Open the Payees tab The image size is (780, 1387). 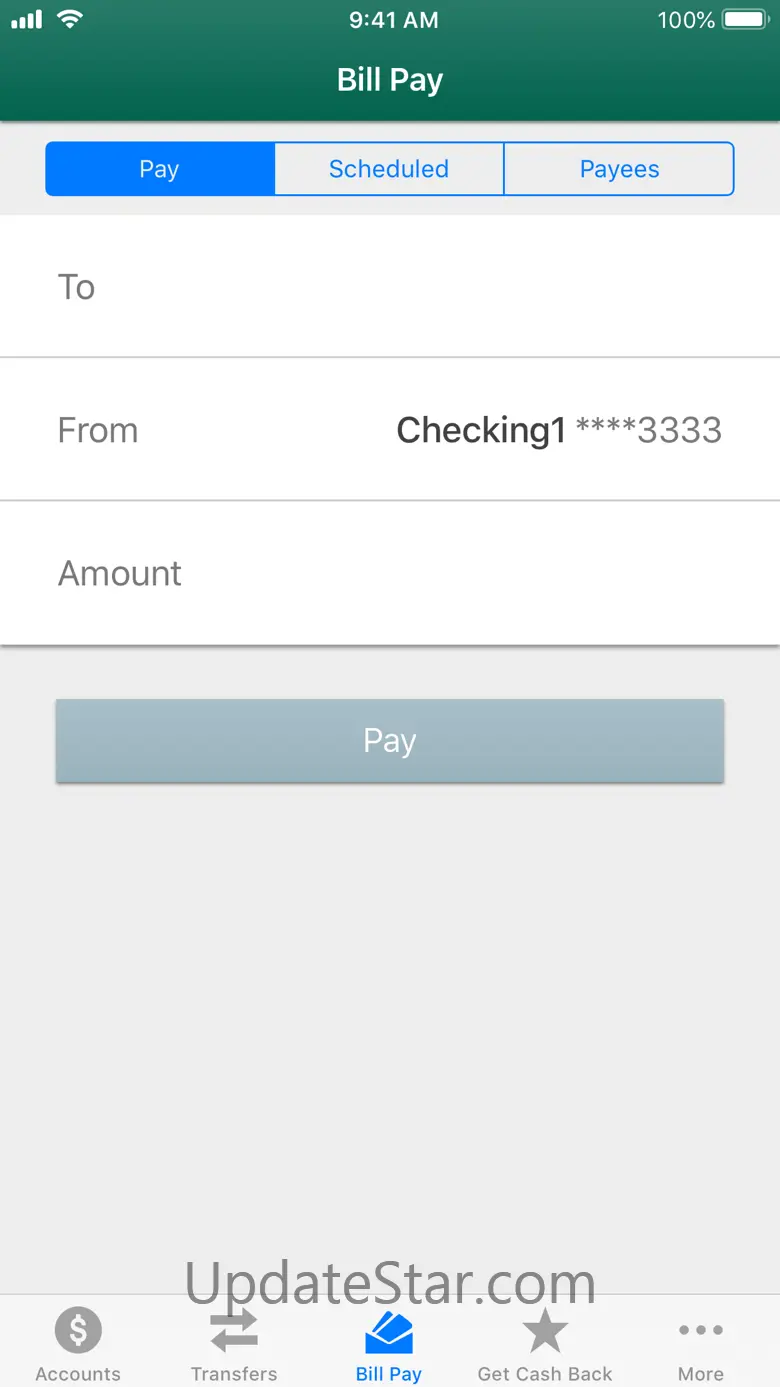(619, 169)
